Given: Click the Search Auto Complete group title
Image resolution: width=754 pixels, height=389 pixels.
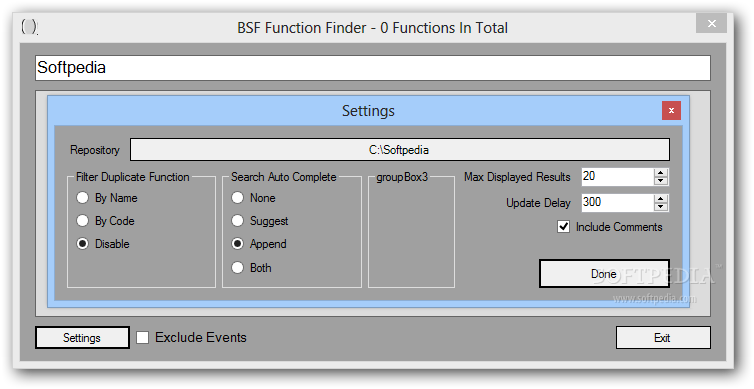Looking at the screenshot, I should point(284,177).
